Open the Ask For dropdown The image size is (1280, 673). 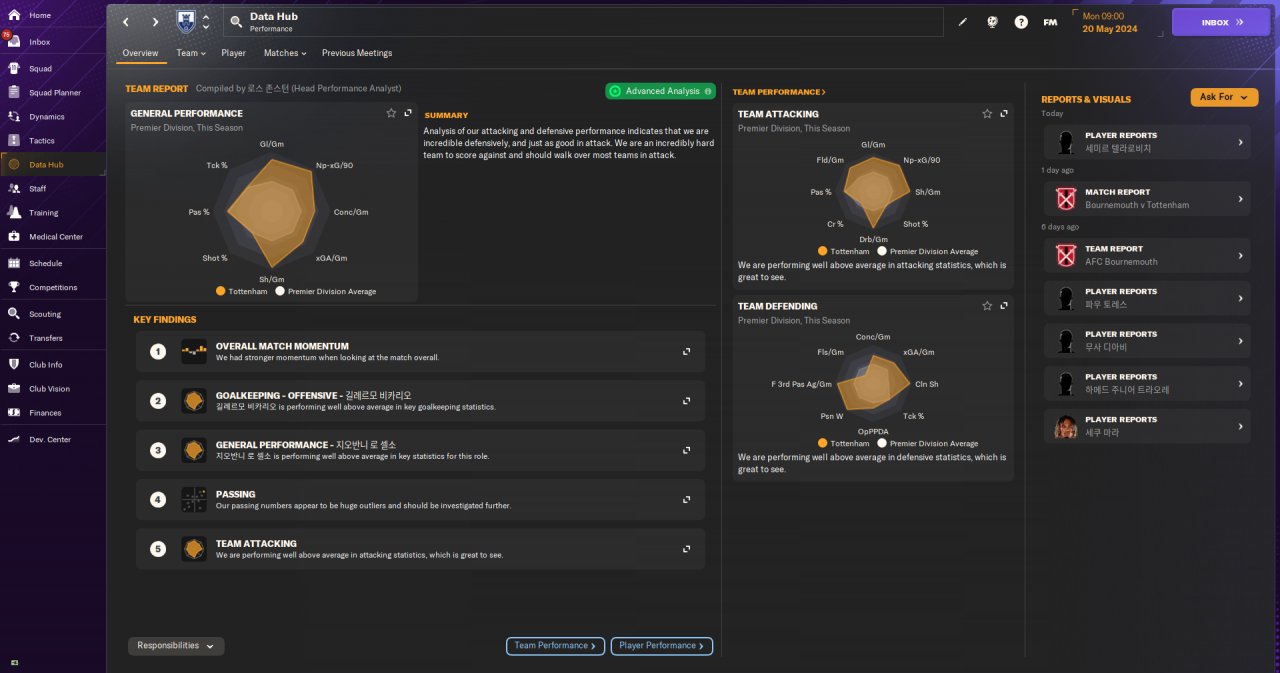[x=1224, y=97]
